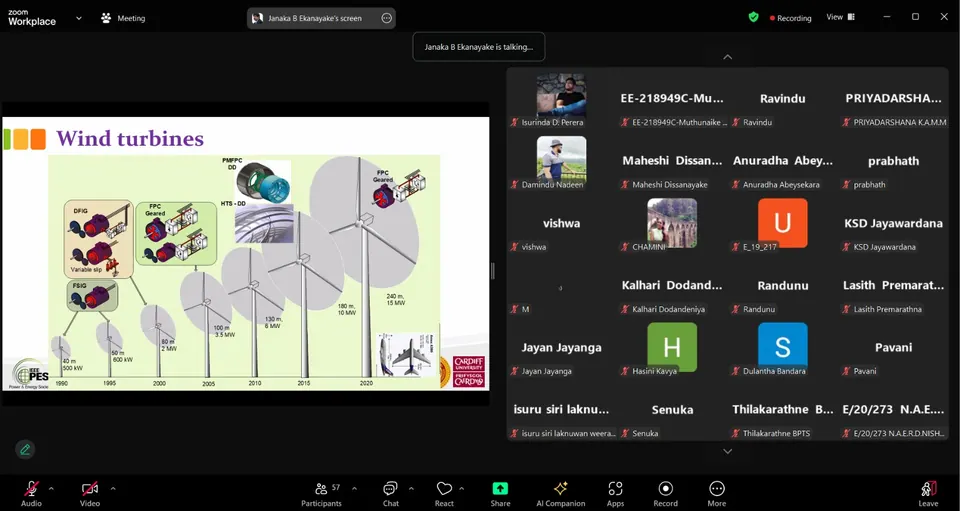
Task: Open the Zoom Workplace dropdown arrow
Action: pyautogui.click(x=78, y=18)
